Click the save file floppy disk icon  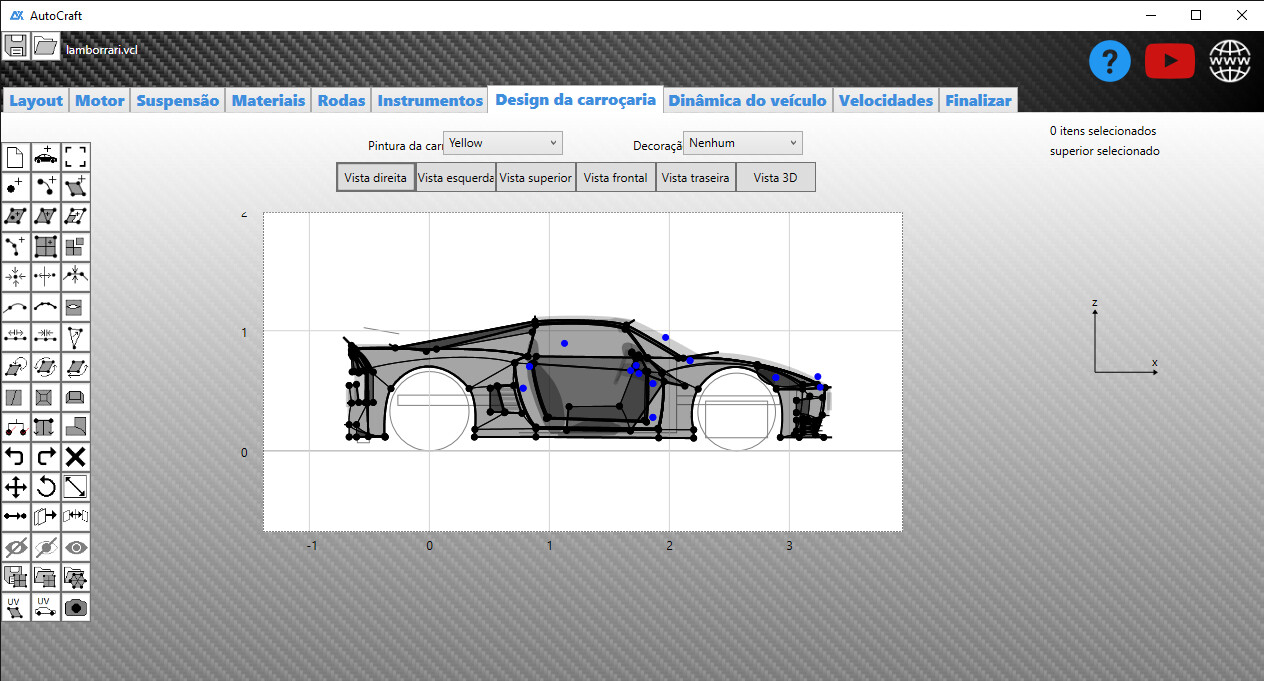click(x=16, y=46)
